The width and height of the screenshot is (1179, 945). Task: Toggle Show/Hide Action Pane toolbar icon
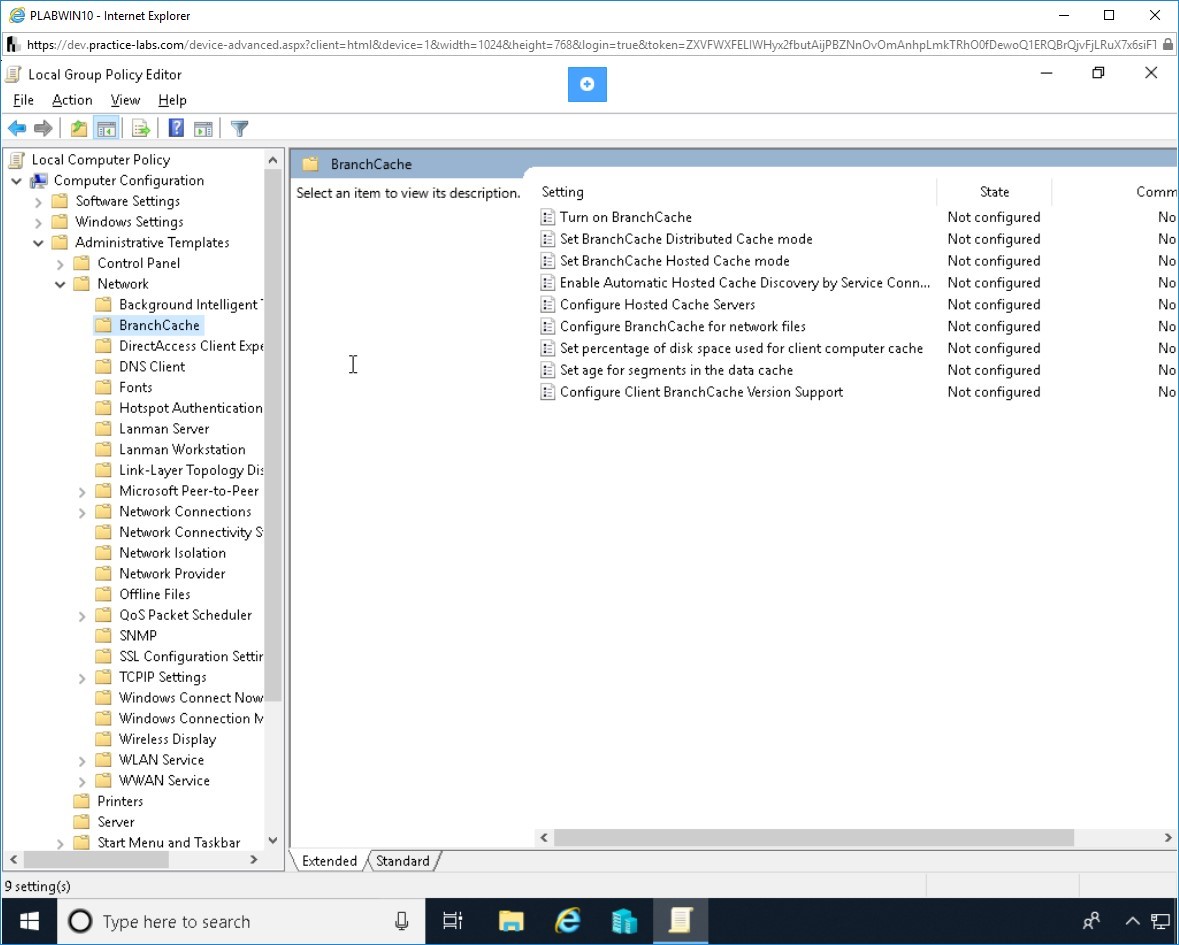coord(203,129)
